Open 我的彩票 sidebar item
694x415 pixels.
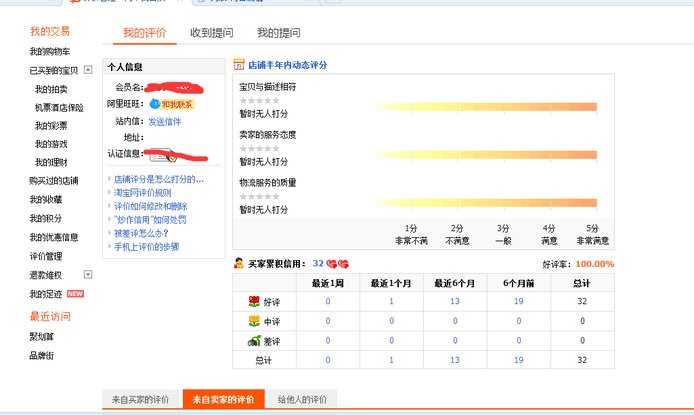[x=51, y=126]
